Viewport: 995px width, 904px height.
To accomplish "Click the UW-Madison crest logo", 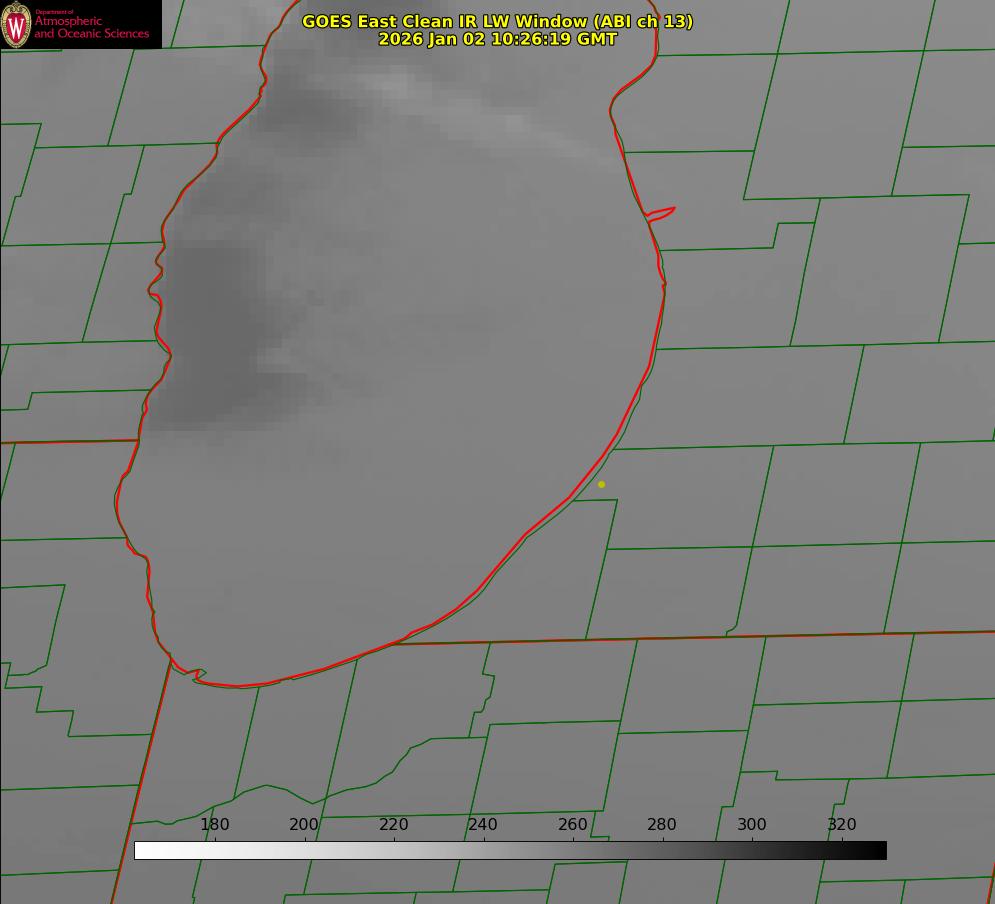I will (x=17, y=24).
